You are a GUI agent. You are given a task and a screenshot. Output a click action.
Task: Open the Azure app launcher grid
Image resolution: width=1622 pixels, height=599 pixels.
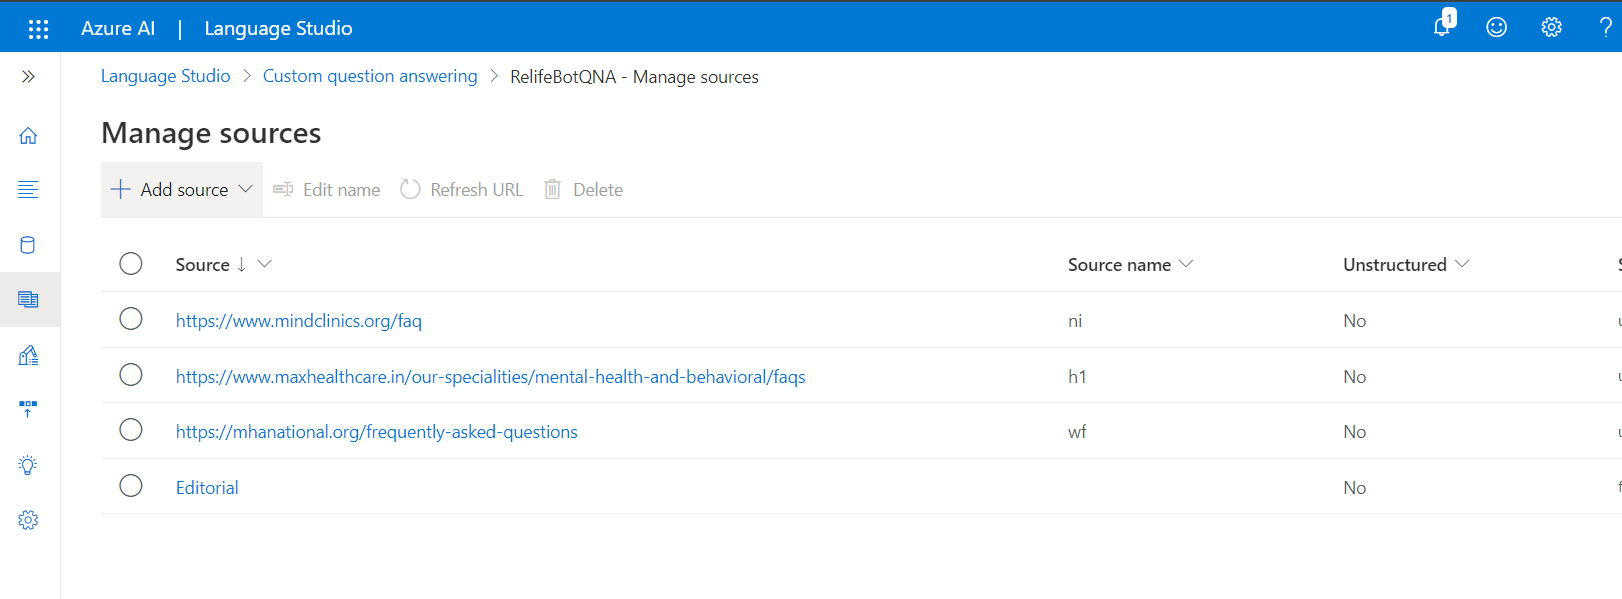(x=38, y=28)
